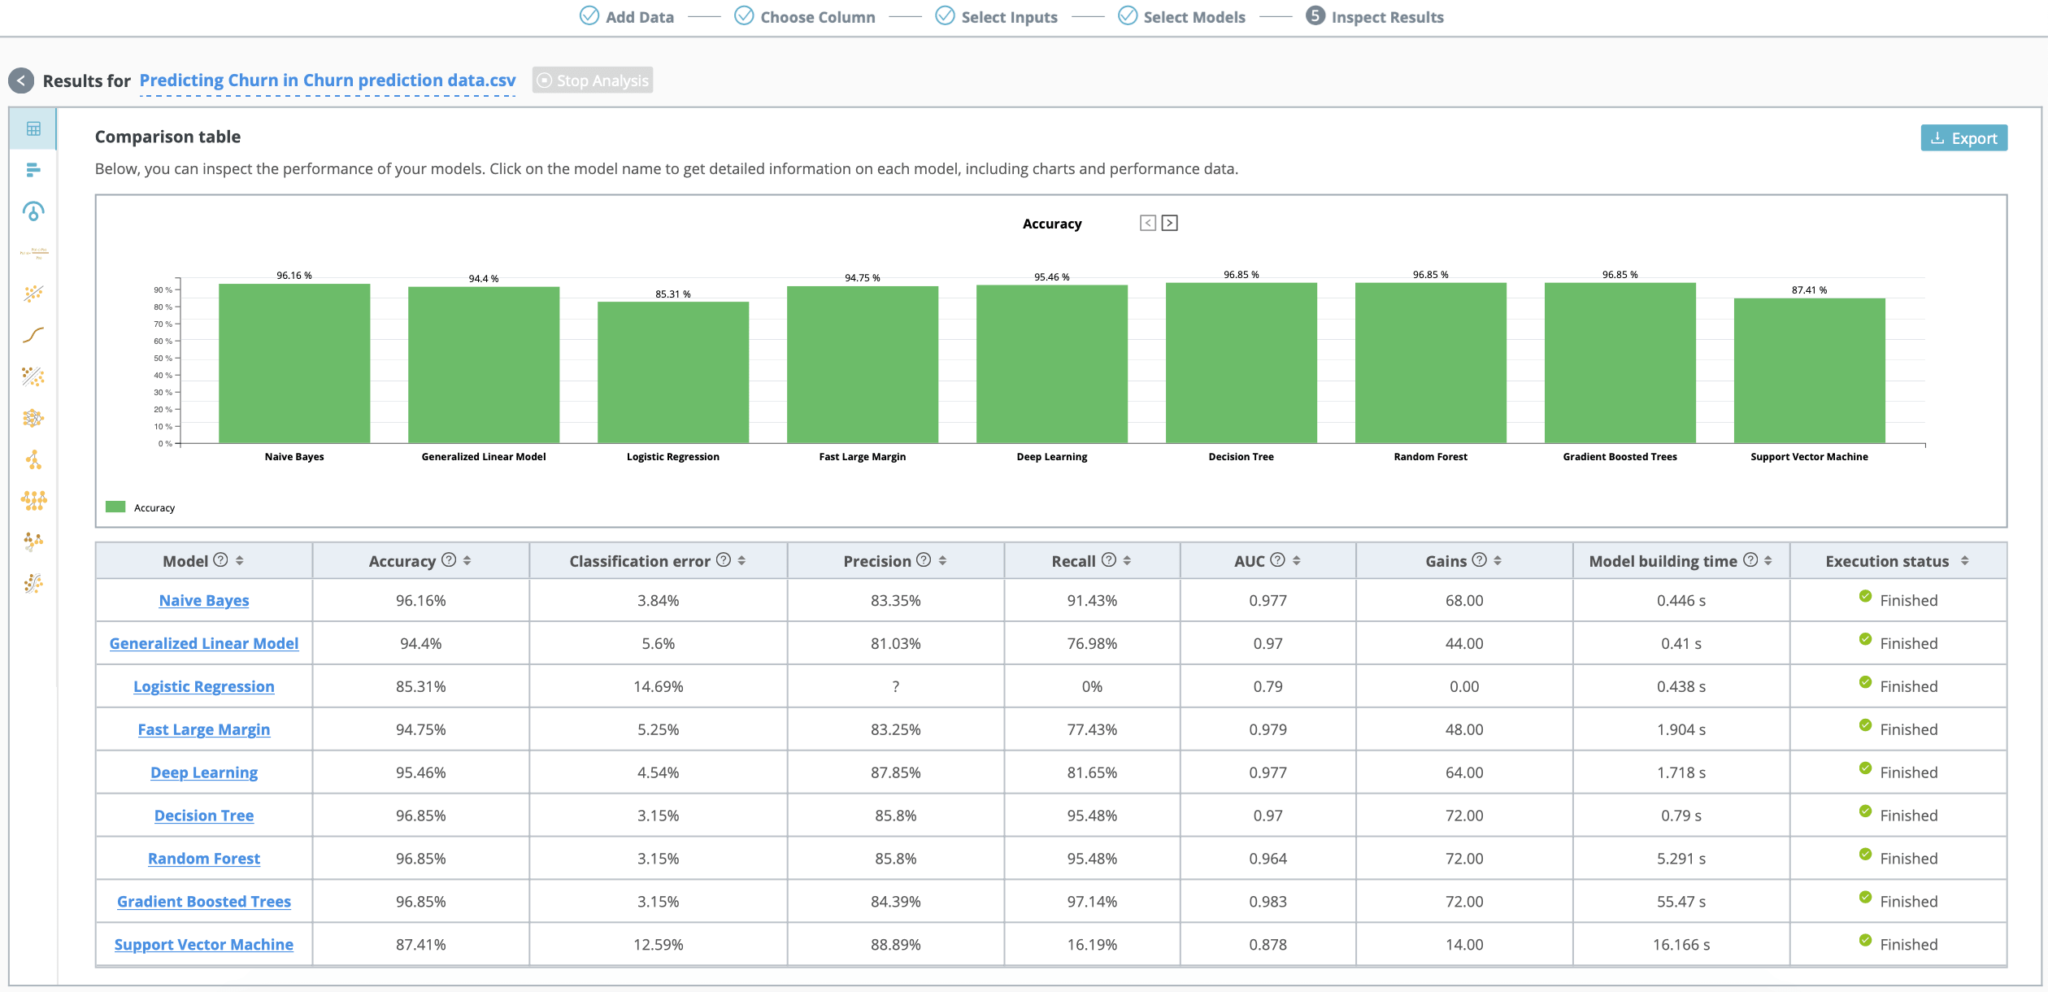Viewport: 2048px width, 992px height.
Task: Jump to the Select Models step
Action: point(1181,16)
